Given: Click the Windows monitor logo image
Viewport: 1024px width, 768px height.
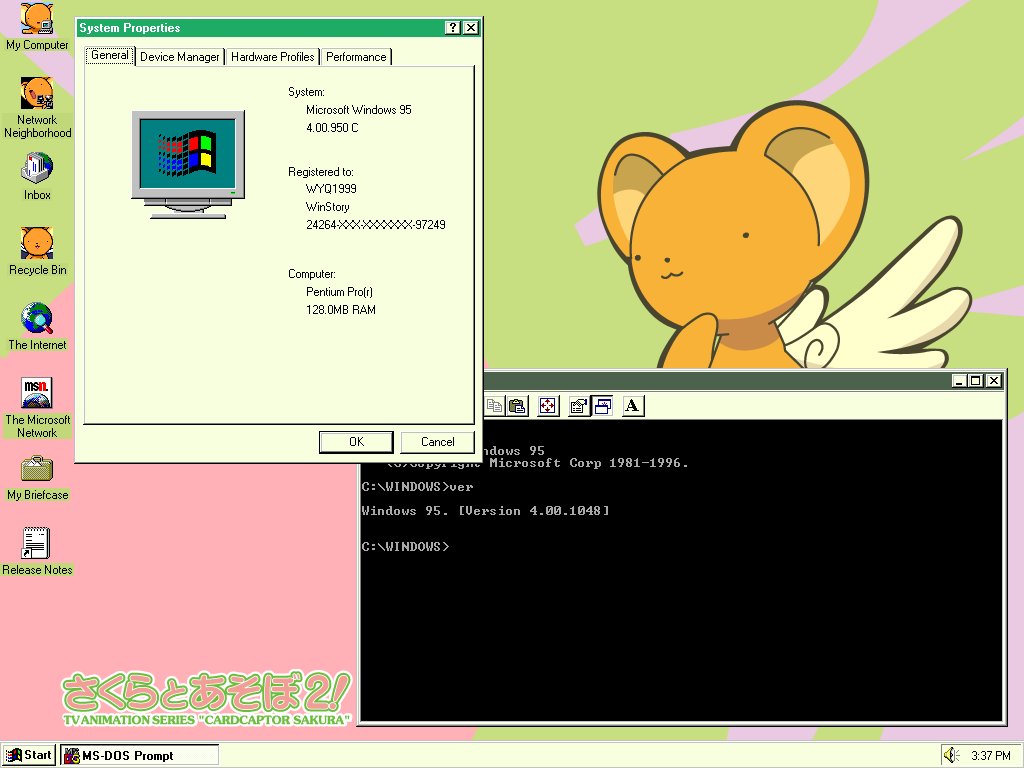Looking at the screenshot, I should click(x=188, y=165).
